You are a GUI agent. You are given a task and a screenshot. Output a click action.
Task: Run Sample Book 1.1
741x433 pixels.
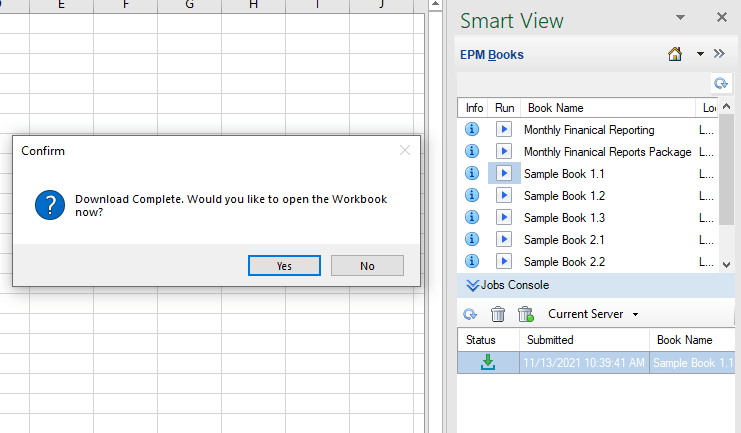[x=504, y=173]
